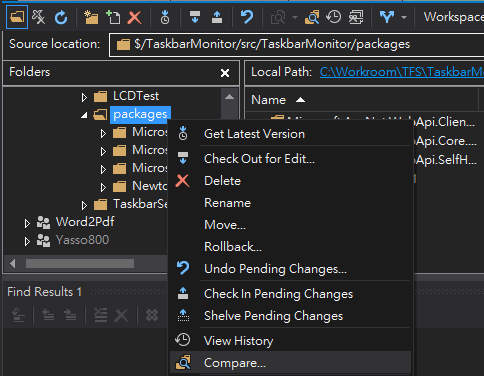The height and width of the screenshot is (376, 484).
Task: Click the Compare toolbar icon
Action: (x=312, y=17)
